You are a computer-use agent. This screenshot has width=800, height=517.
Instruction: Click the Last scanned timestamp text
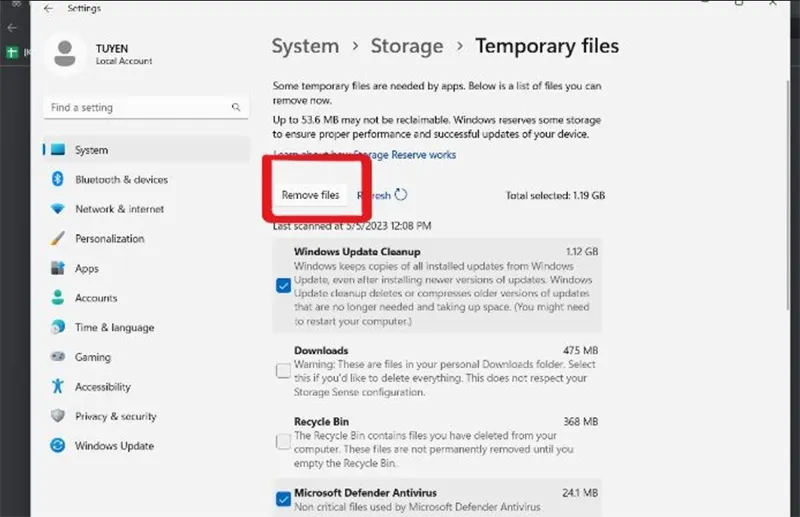click(352, 226)
